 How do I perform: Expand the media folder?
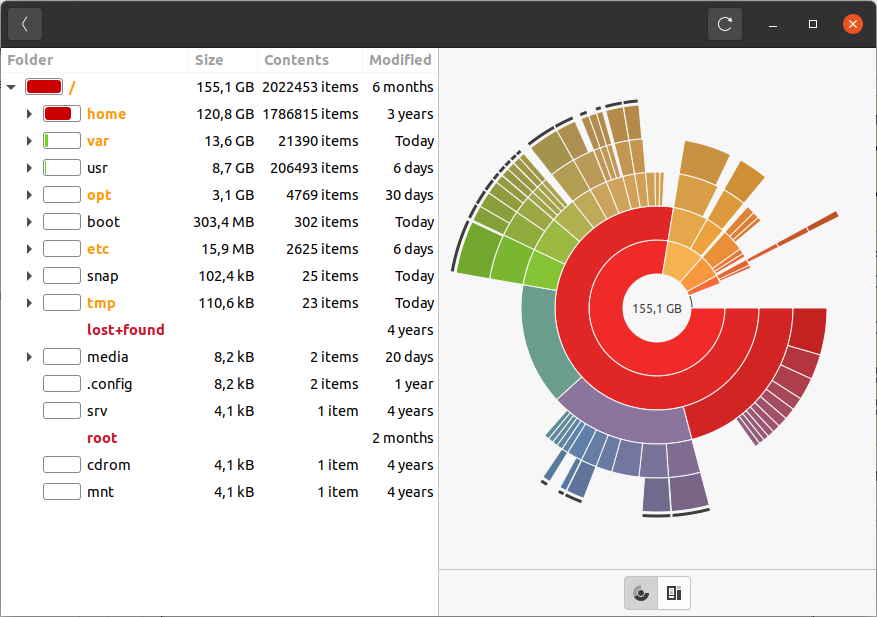29,356
